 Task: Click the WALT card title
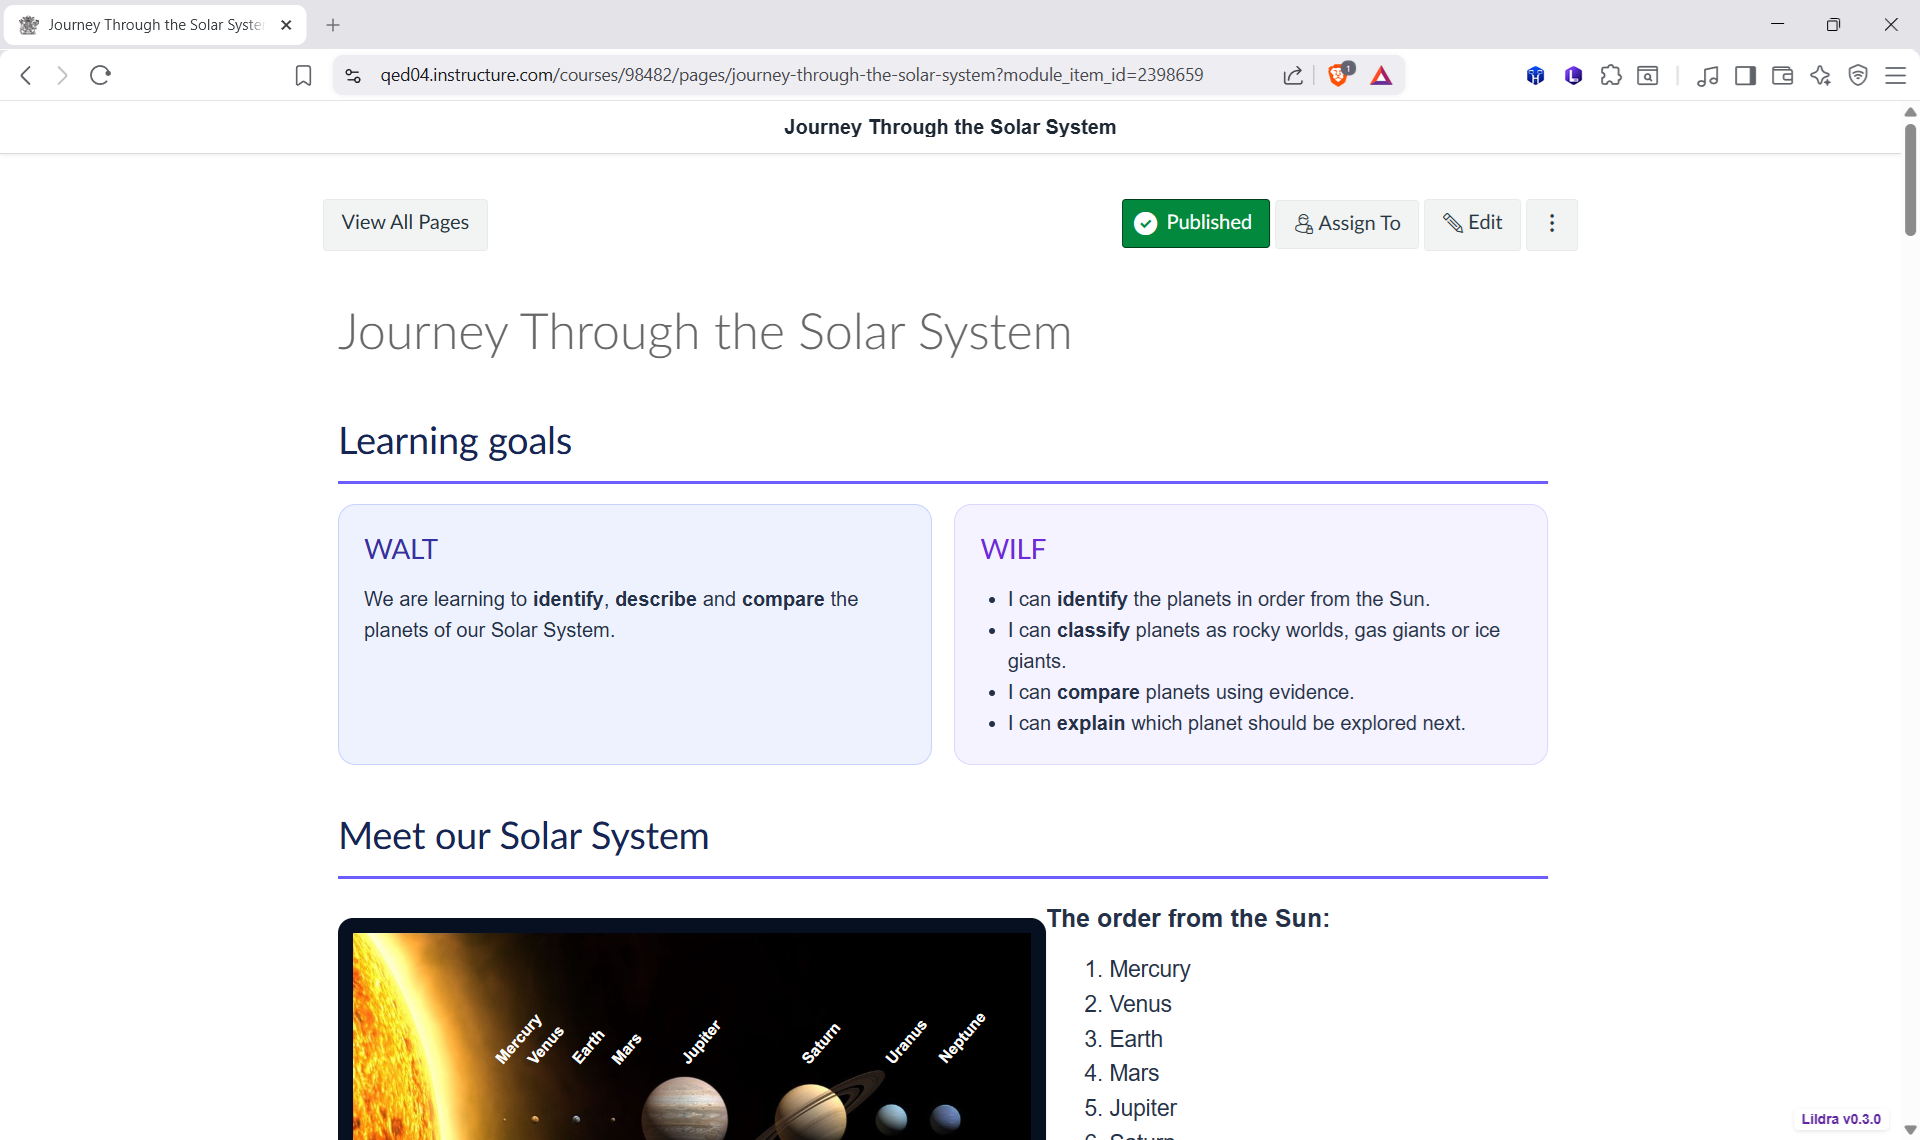tap(401, 549)
